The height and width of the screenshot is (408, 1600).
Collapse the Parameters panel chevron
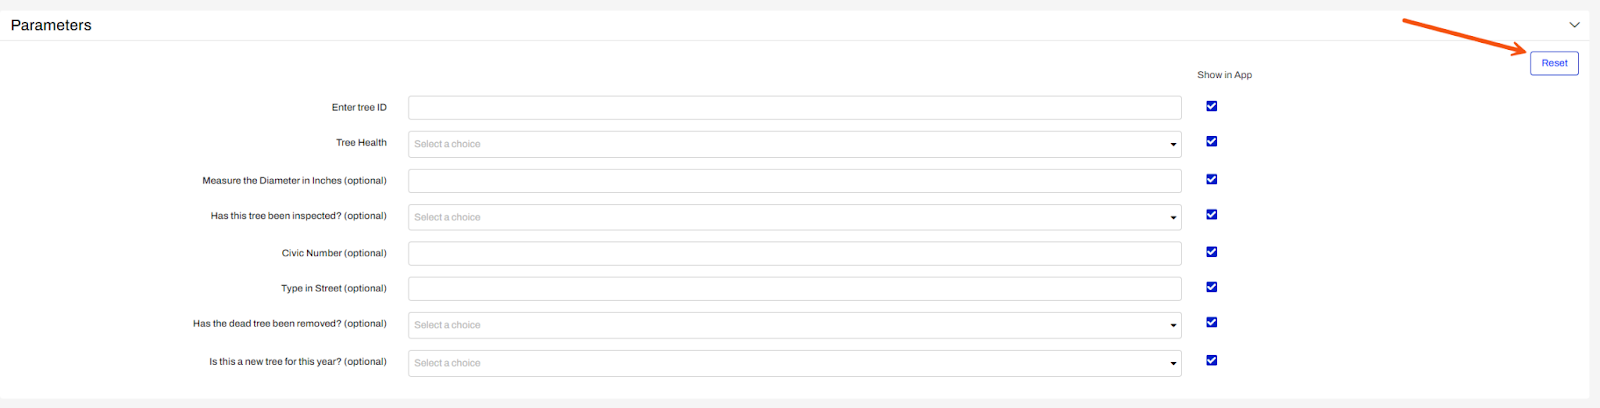pyautogui.click(x=1574, y=25)
